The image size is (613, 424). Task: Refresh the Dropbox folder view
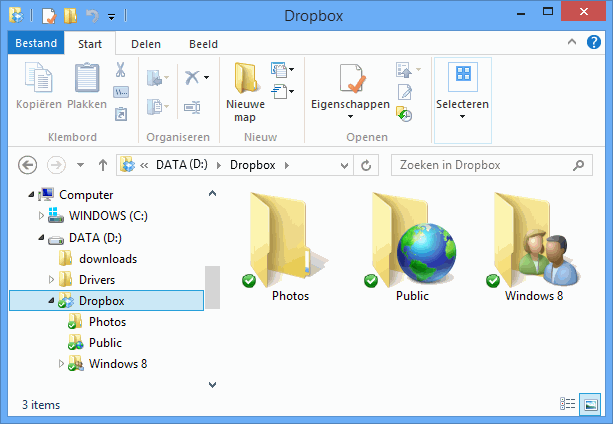tap(366, 165)
